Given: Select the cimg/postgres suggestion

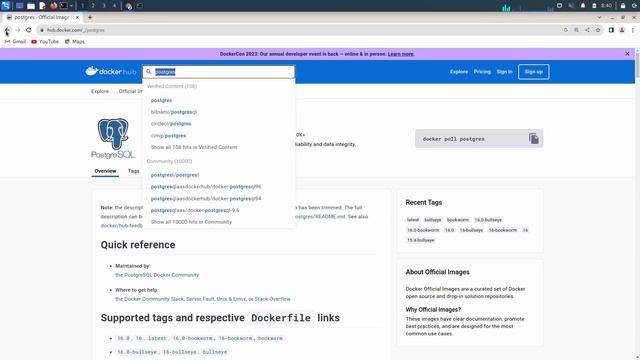Looking at the screenshot, I should tap(168, 136).
